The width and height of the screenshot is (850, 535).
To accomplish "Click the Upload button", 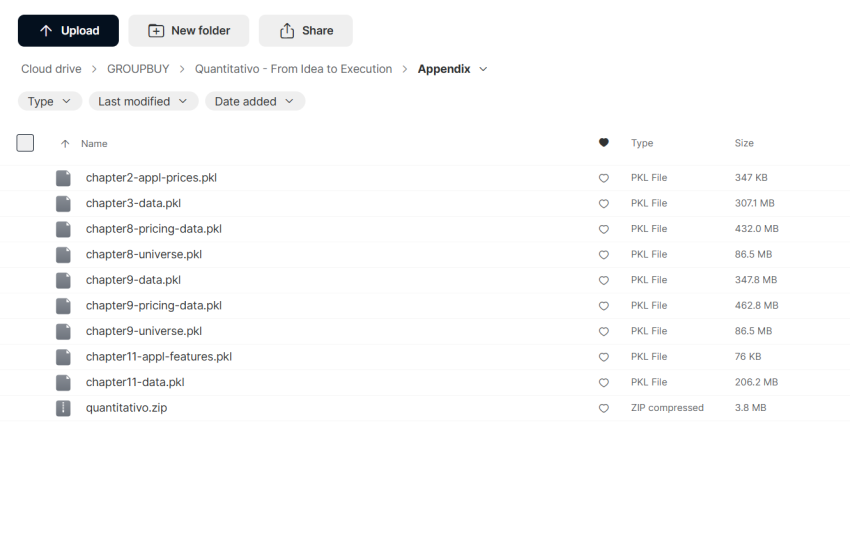I will tap(68, 31).
